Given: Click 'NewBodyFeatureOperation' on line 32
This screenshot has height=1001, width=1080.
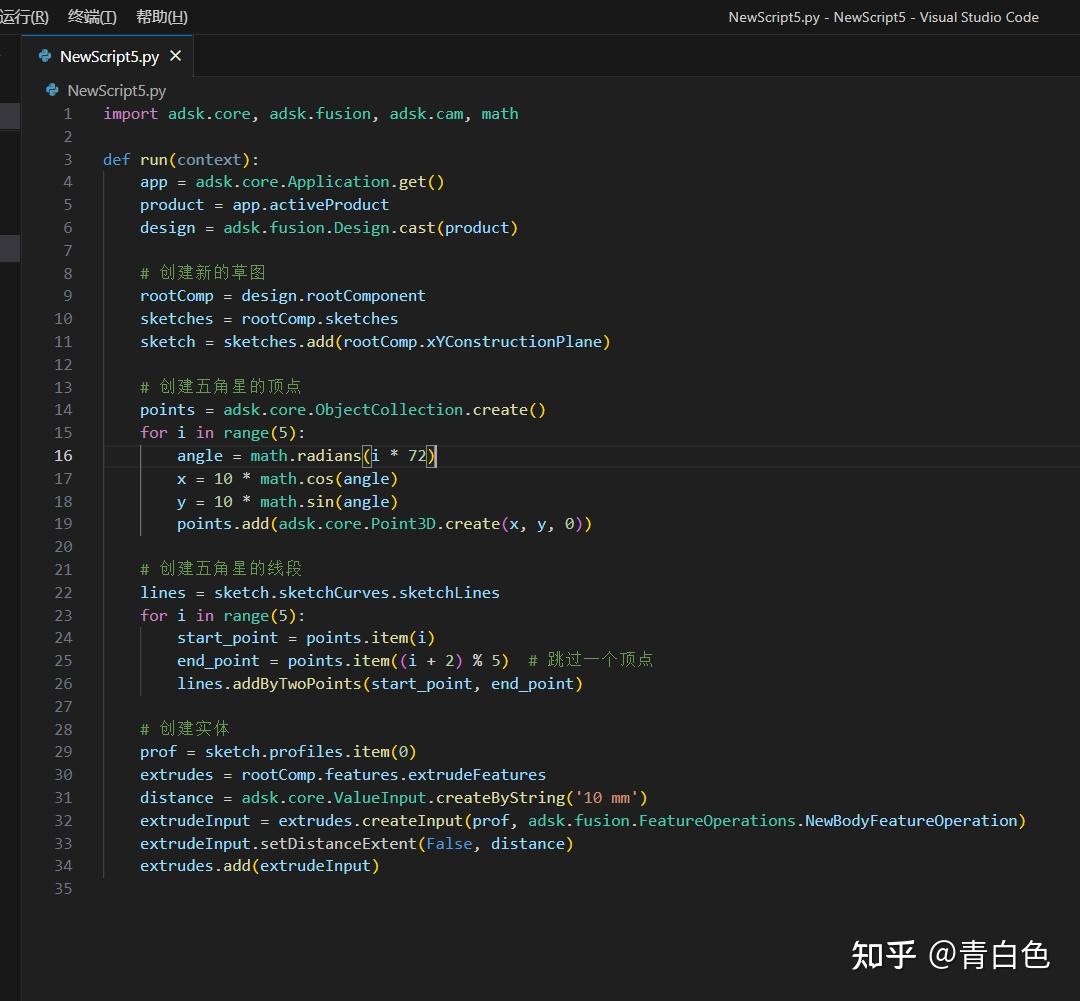Looking at the screenshot, I should click(x=911, y=821).
